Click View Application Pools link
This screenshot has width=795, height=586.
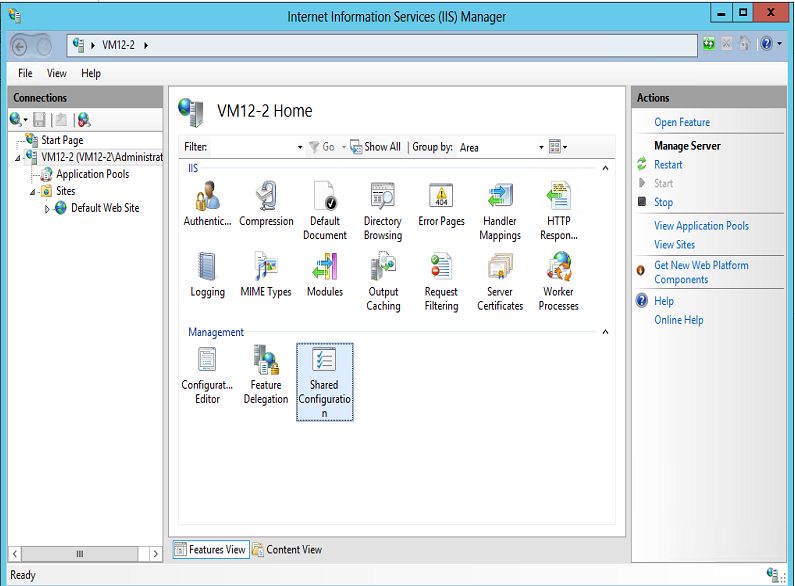[701, 226]
